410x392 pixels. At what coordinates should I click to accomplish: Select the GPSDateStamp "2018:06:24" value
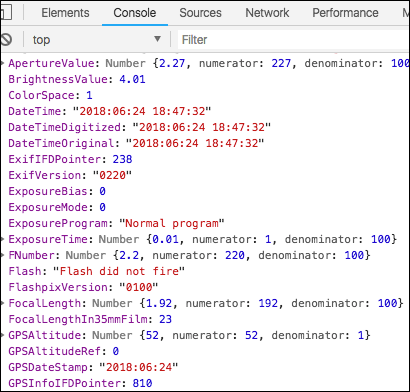[139, 367]
